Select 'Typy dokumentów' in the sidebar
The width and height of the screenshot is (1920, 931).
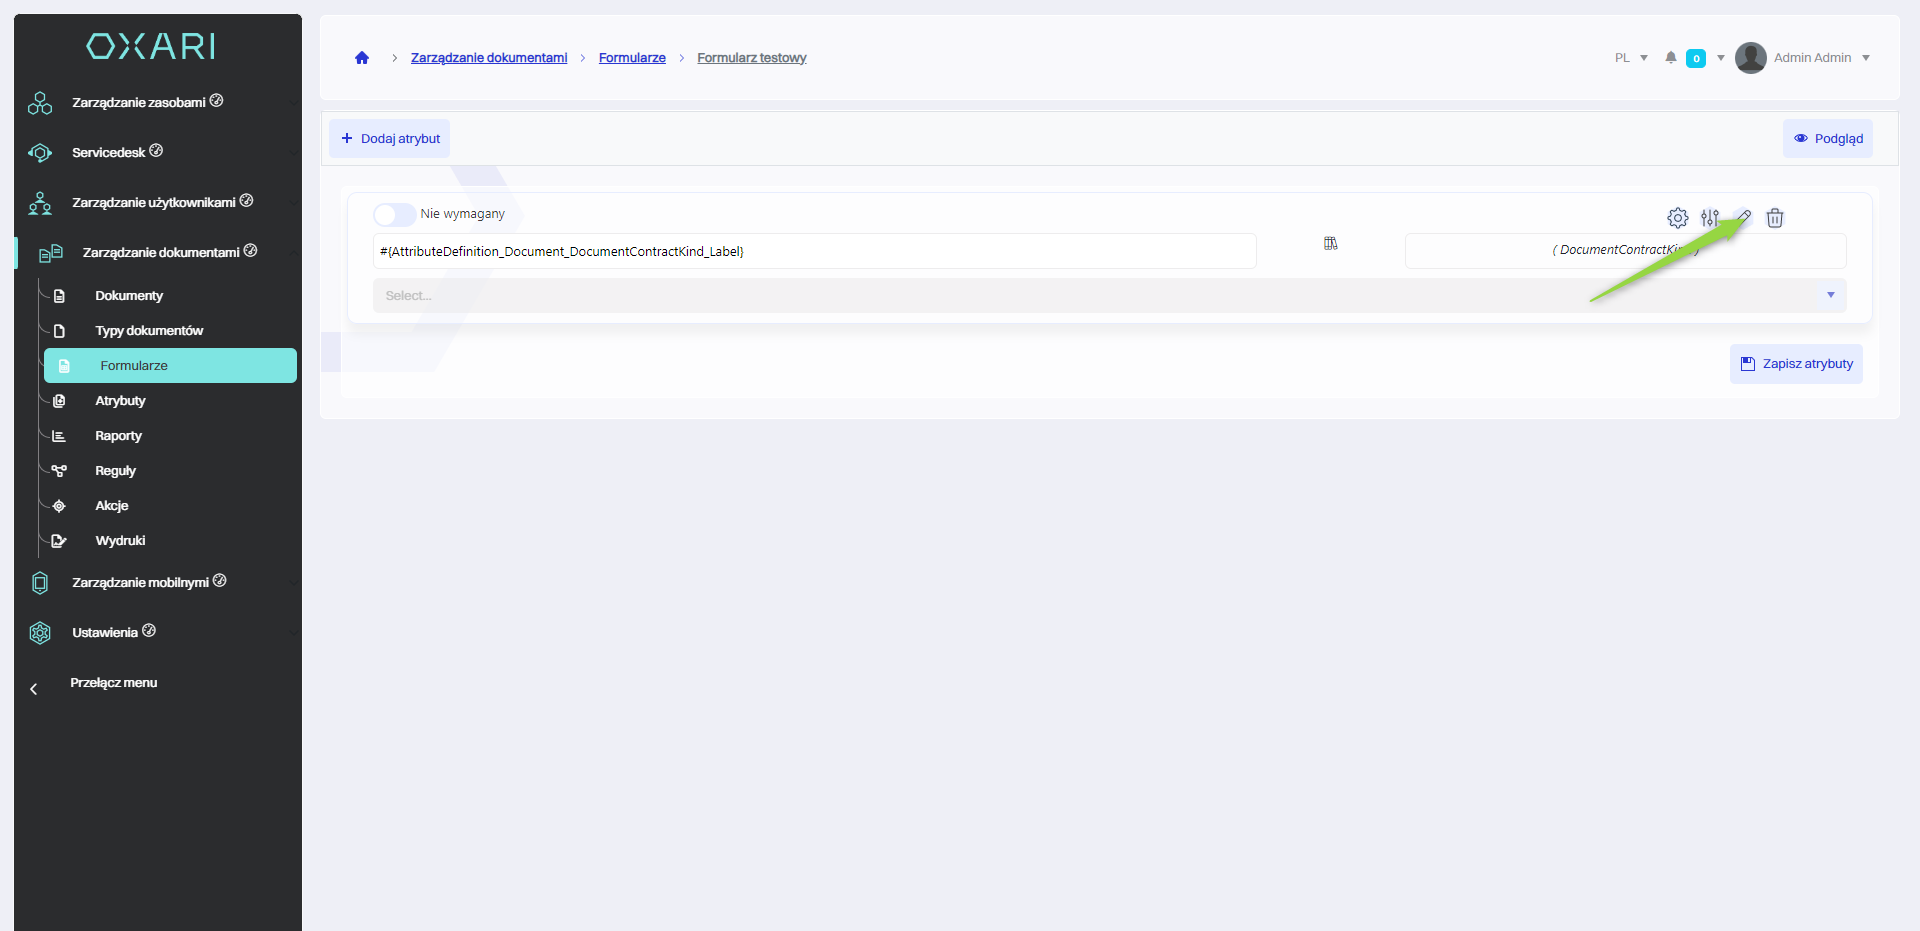pos(149,331)
